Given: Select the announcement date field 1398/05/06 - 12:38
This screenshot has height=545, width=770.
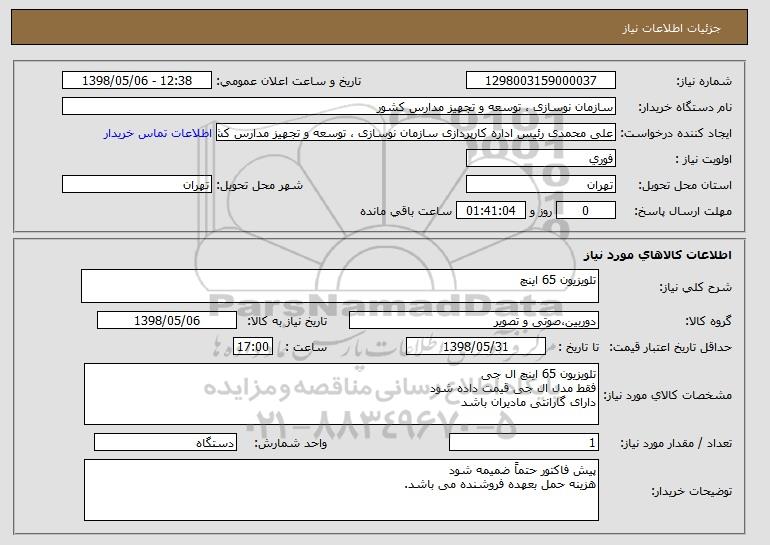Looking at the screenshot, I should click(x=137, y=81).
